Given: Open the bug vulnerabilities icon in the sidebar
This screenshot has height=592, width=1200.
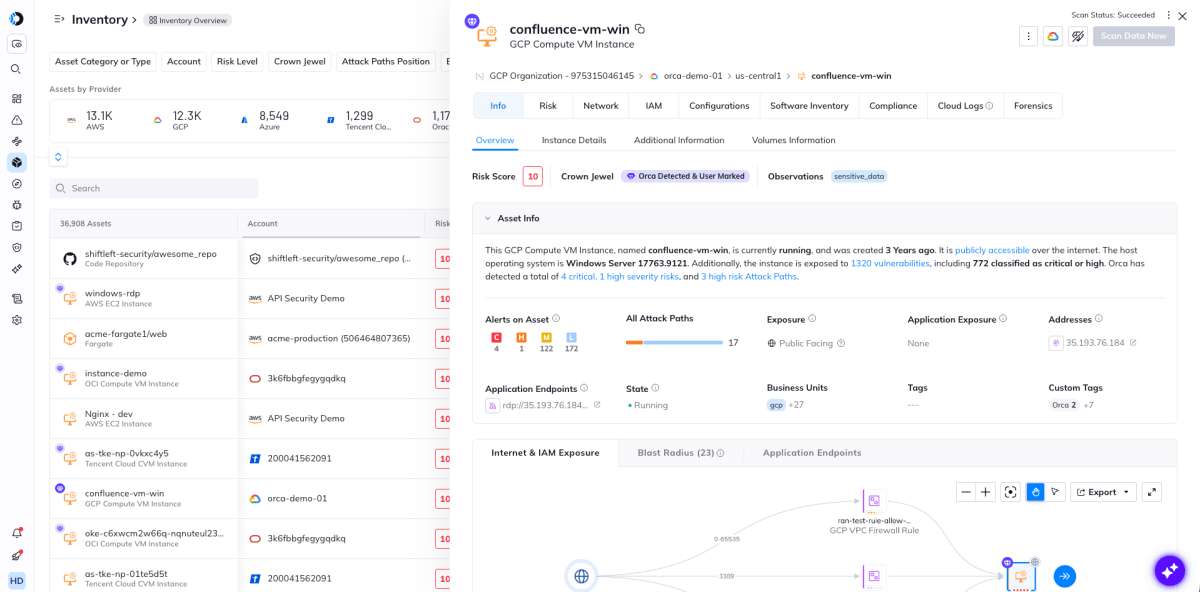Looking at the screenshot, I should 16,204.
